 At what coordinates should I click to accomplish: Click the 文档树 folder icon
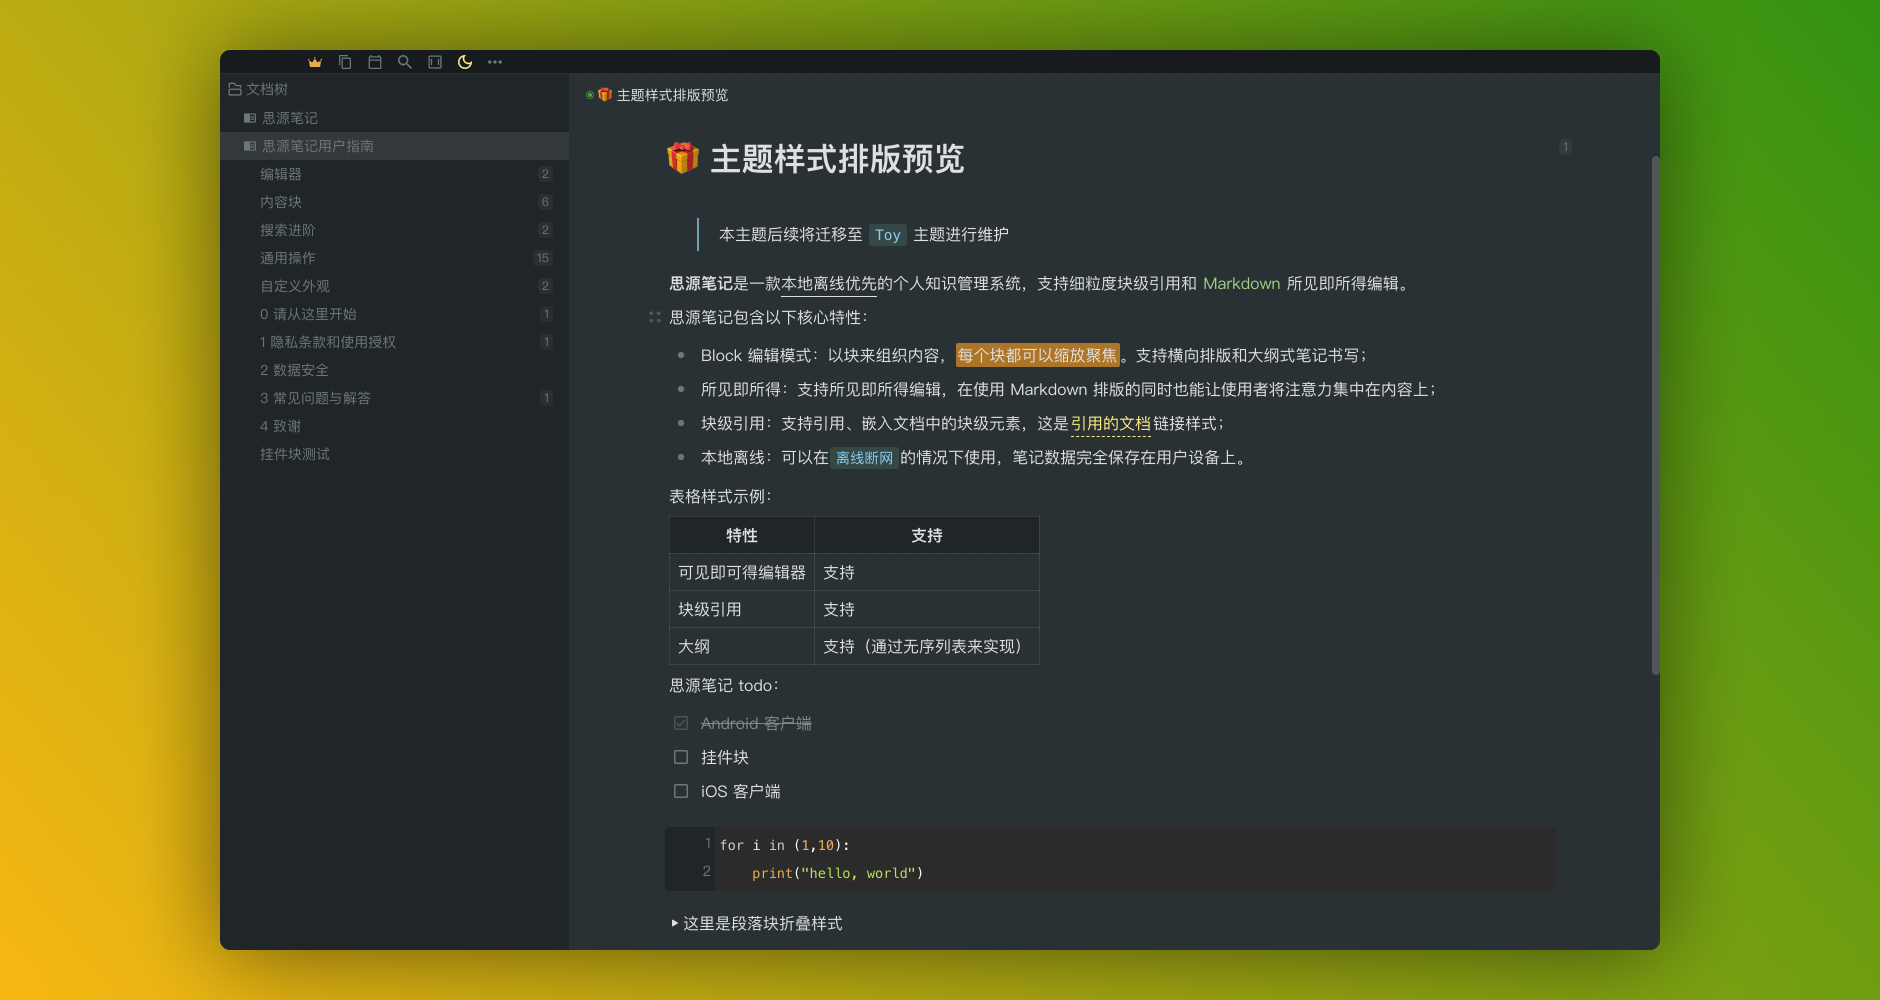coord(235,89)
